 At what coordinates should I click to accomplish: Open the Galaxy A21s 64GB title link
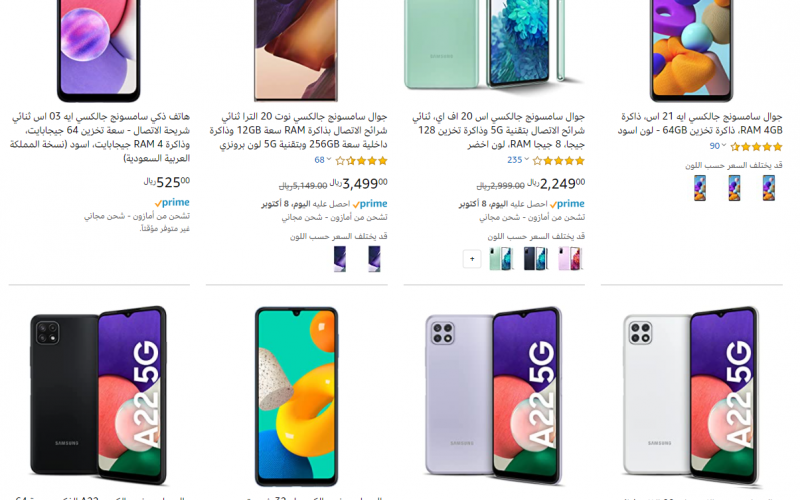700,123
